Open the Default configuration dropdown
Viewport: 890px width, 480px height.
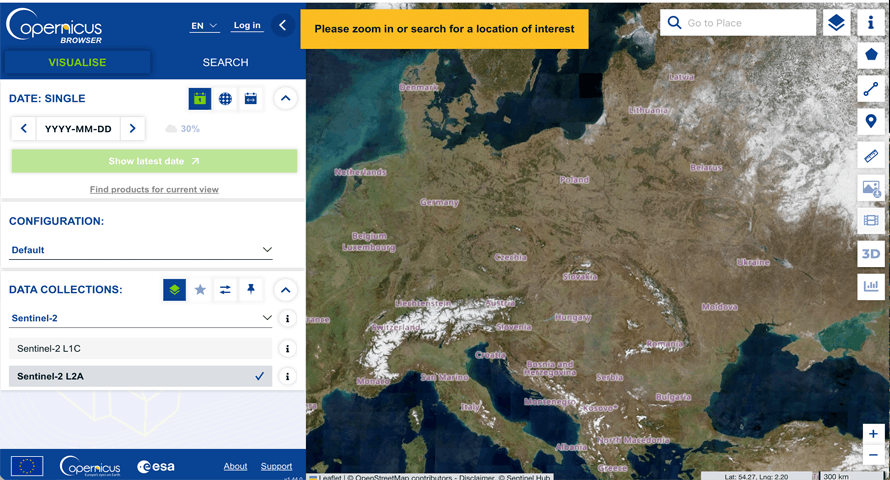pyautogui.click(x=141, y=250)
